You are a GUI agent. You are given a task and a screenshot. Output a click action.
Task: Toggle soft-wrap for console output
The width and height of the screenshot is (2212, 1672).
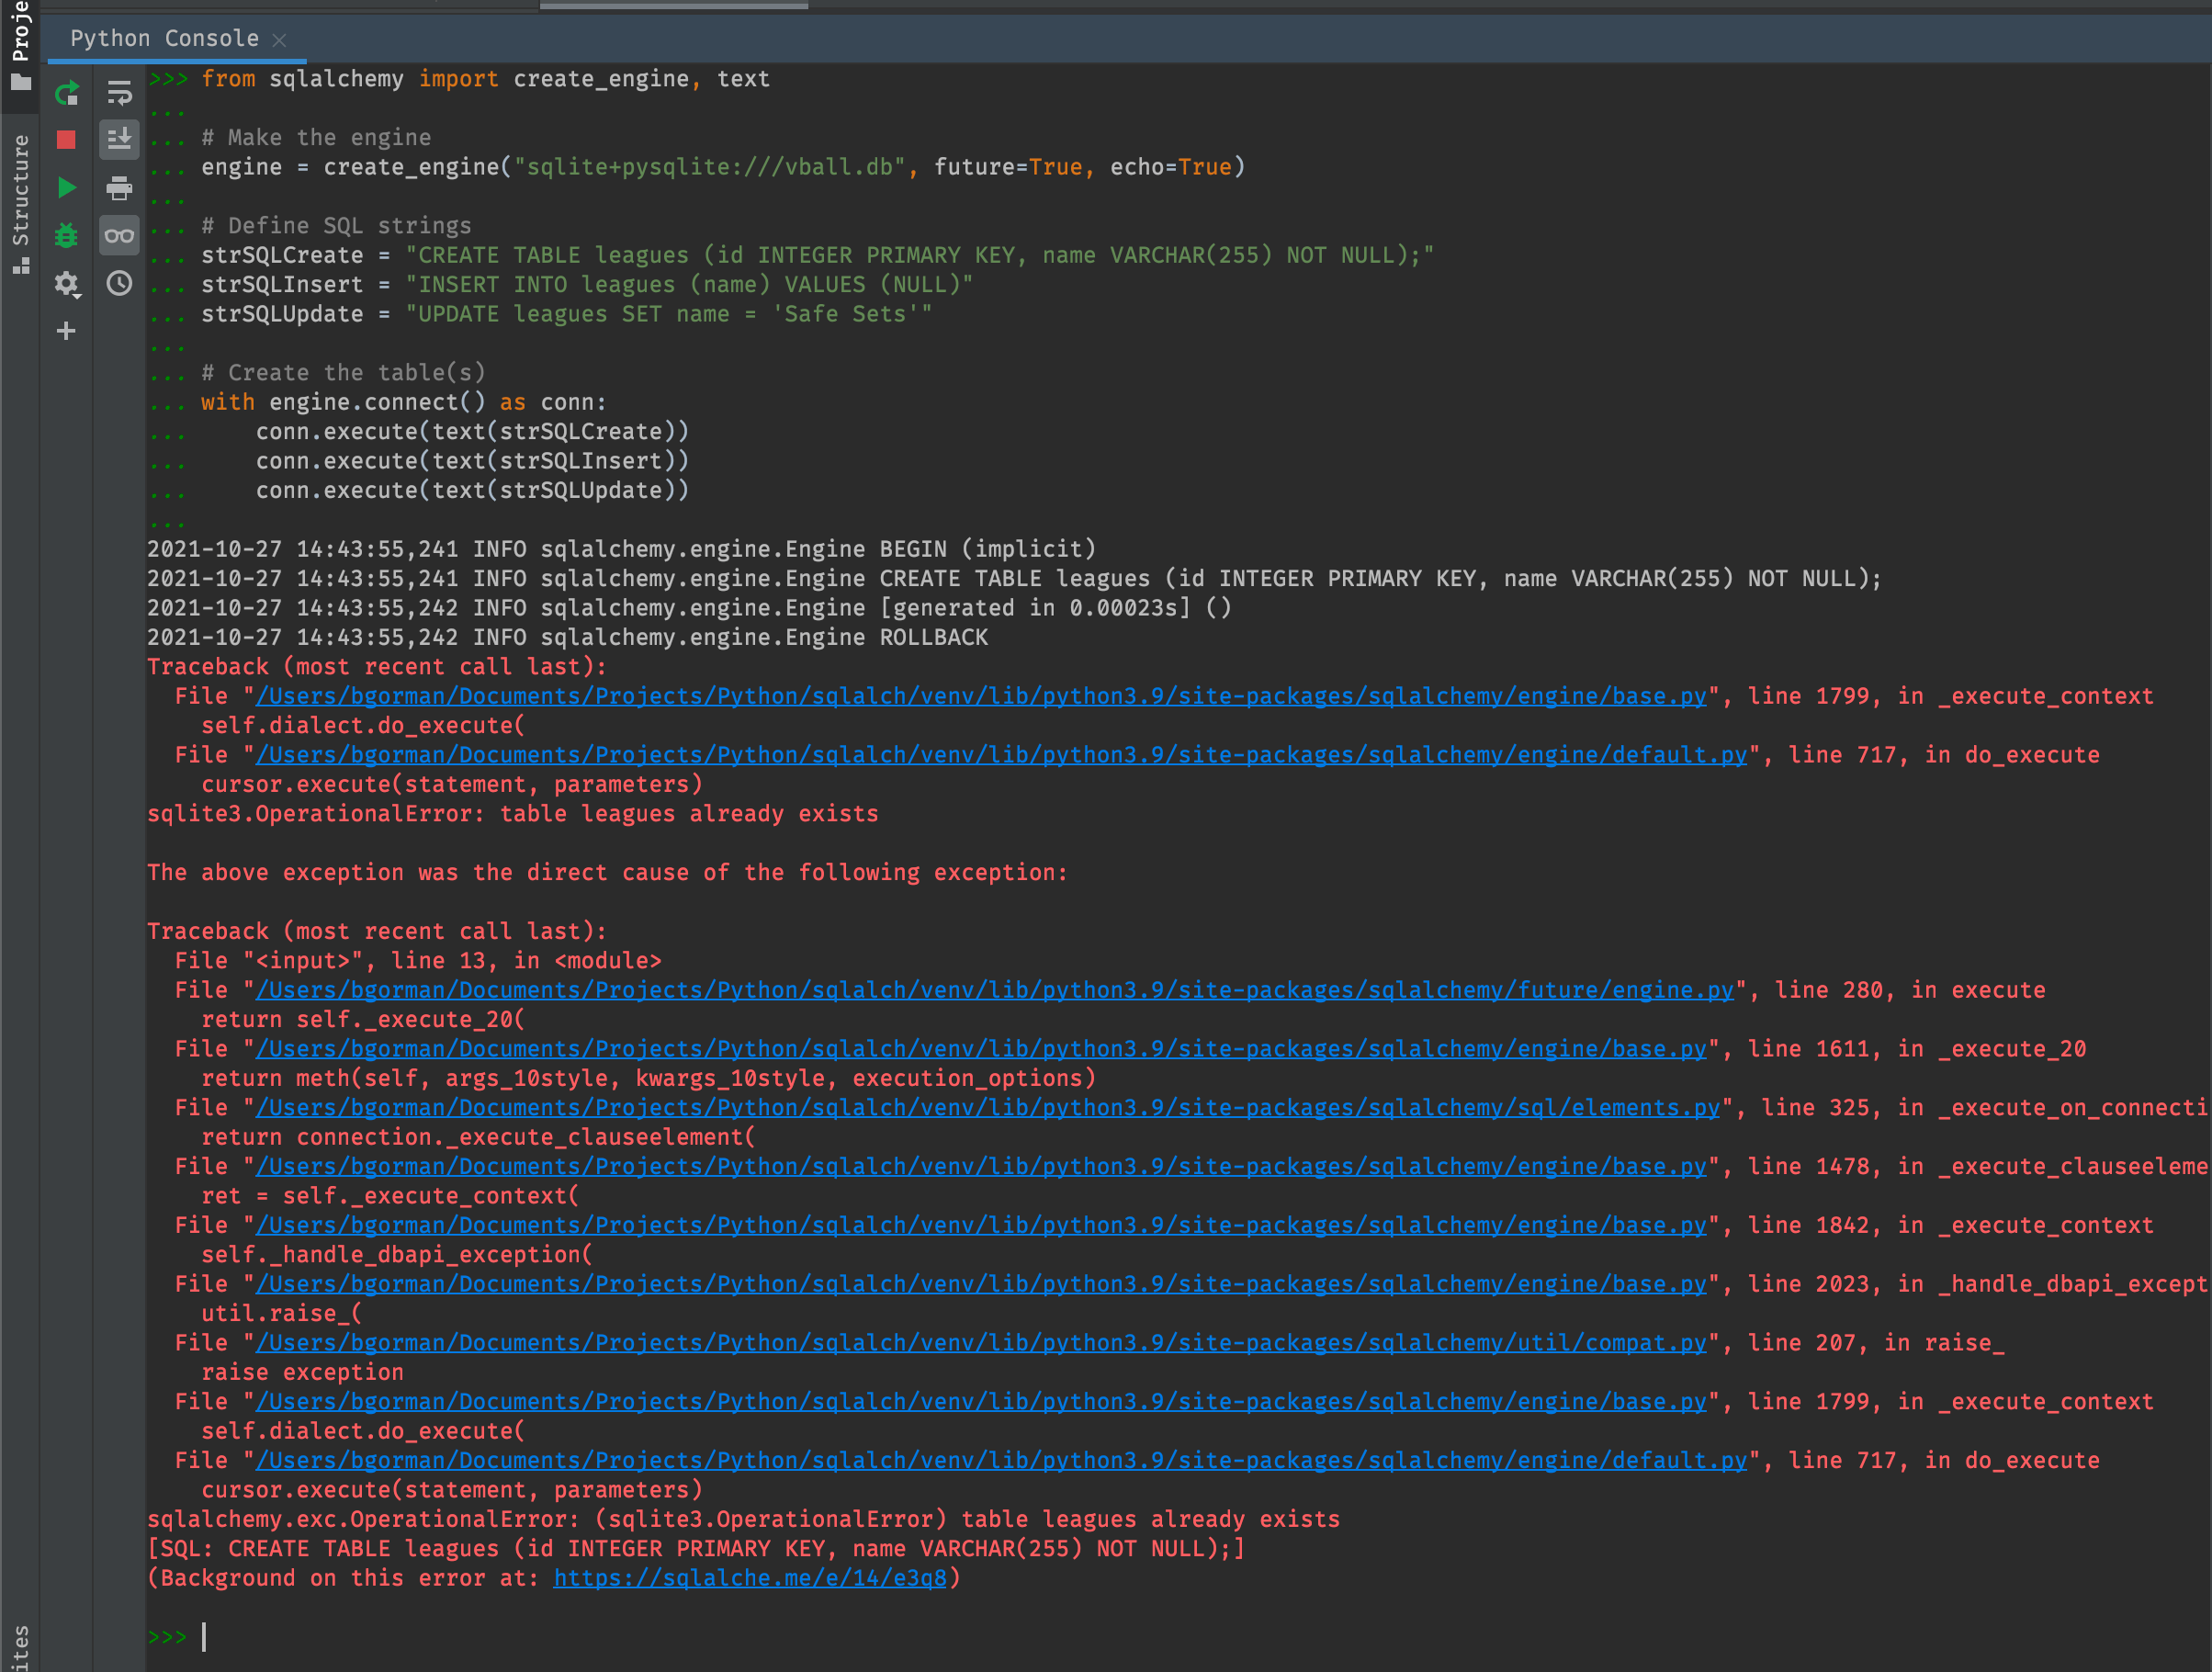pos(119,94)
